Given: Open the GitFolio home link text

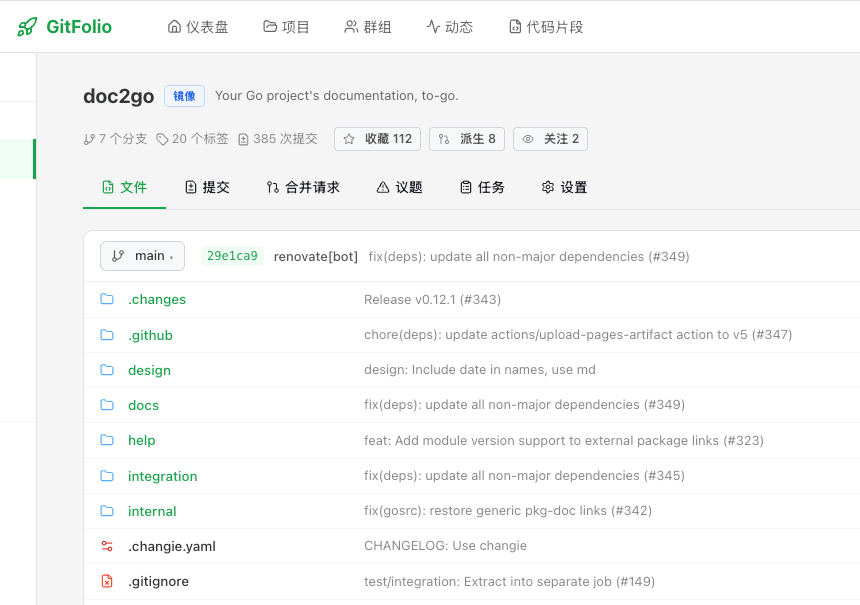Looking at the screenshot, I should [x=79, y=26].
